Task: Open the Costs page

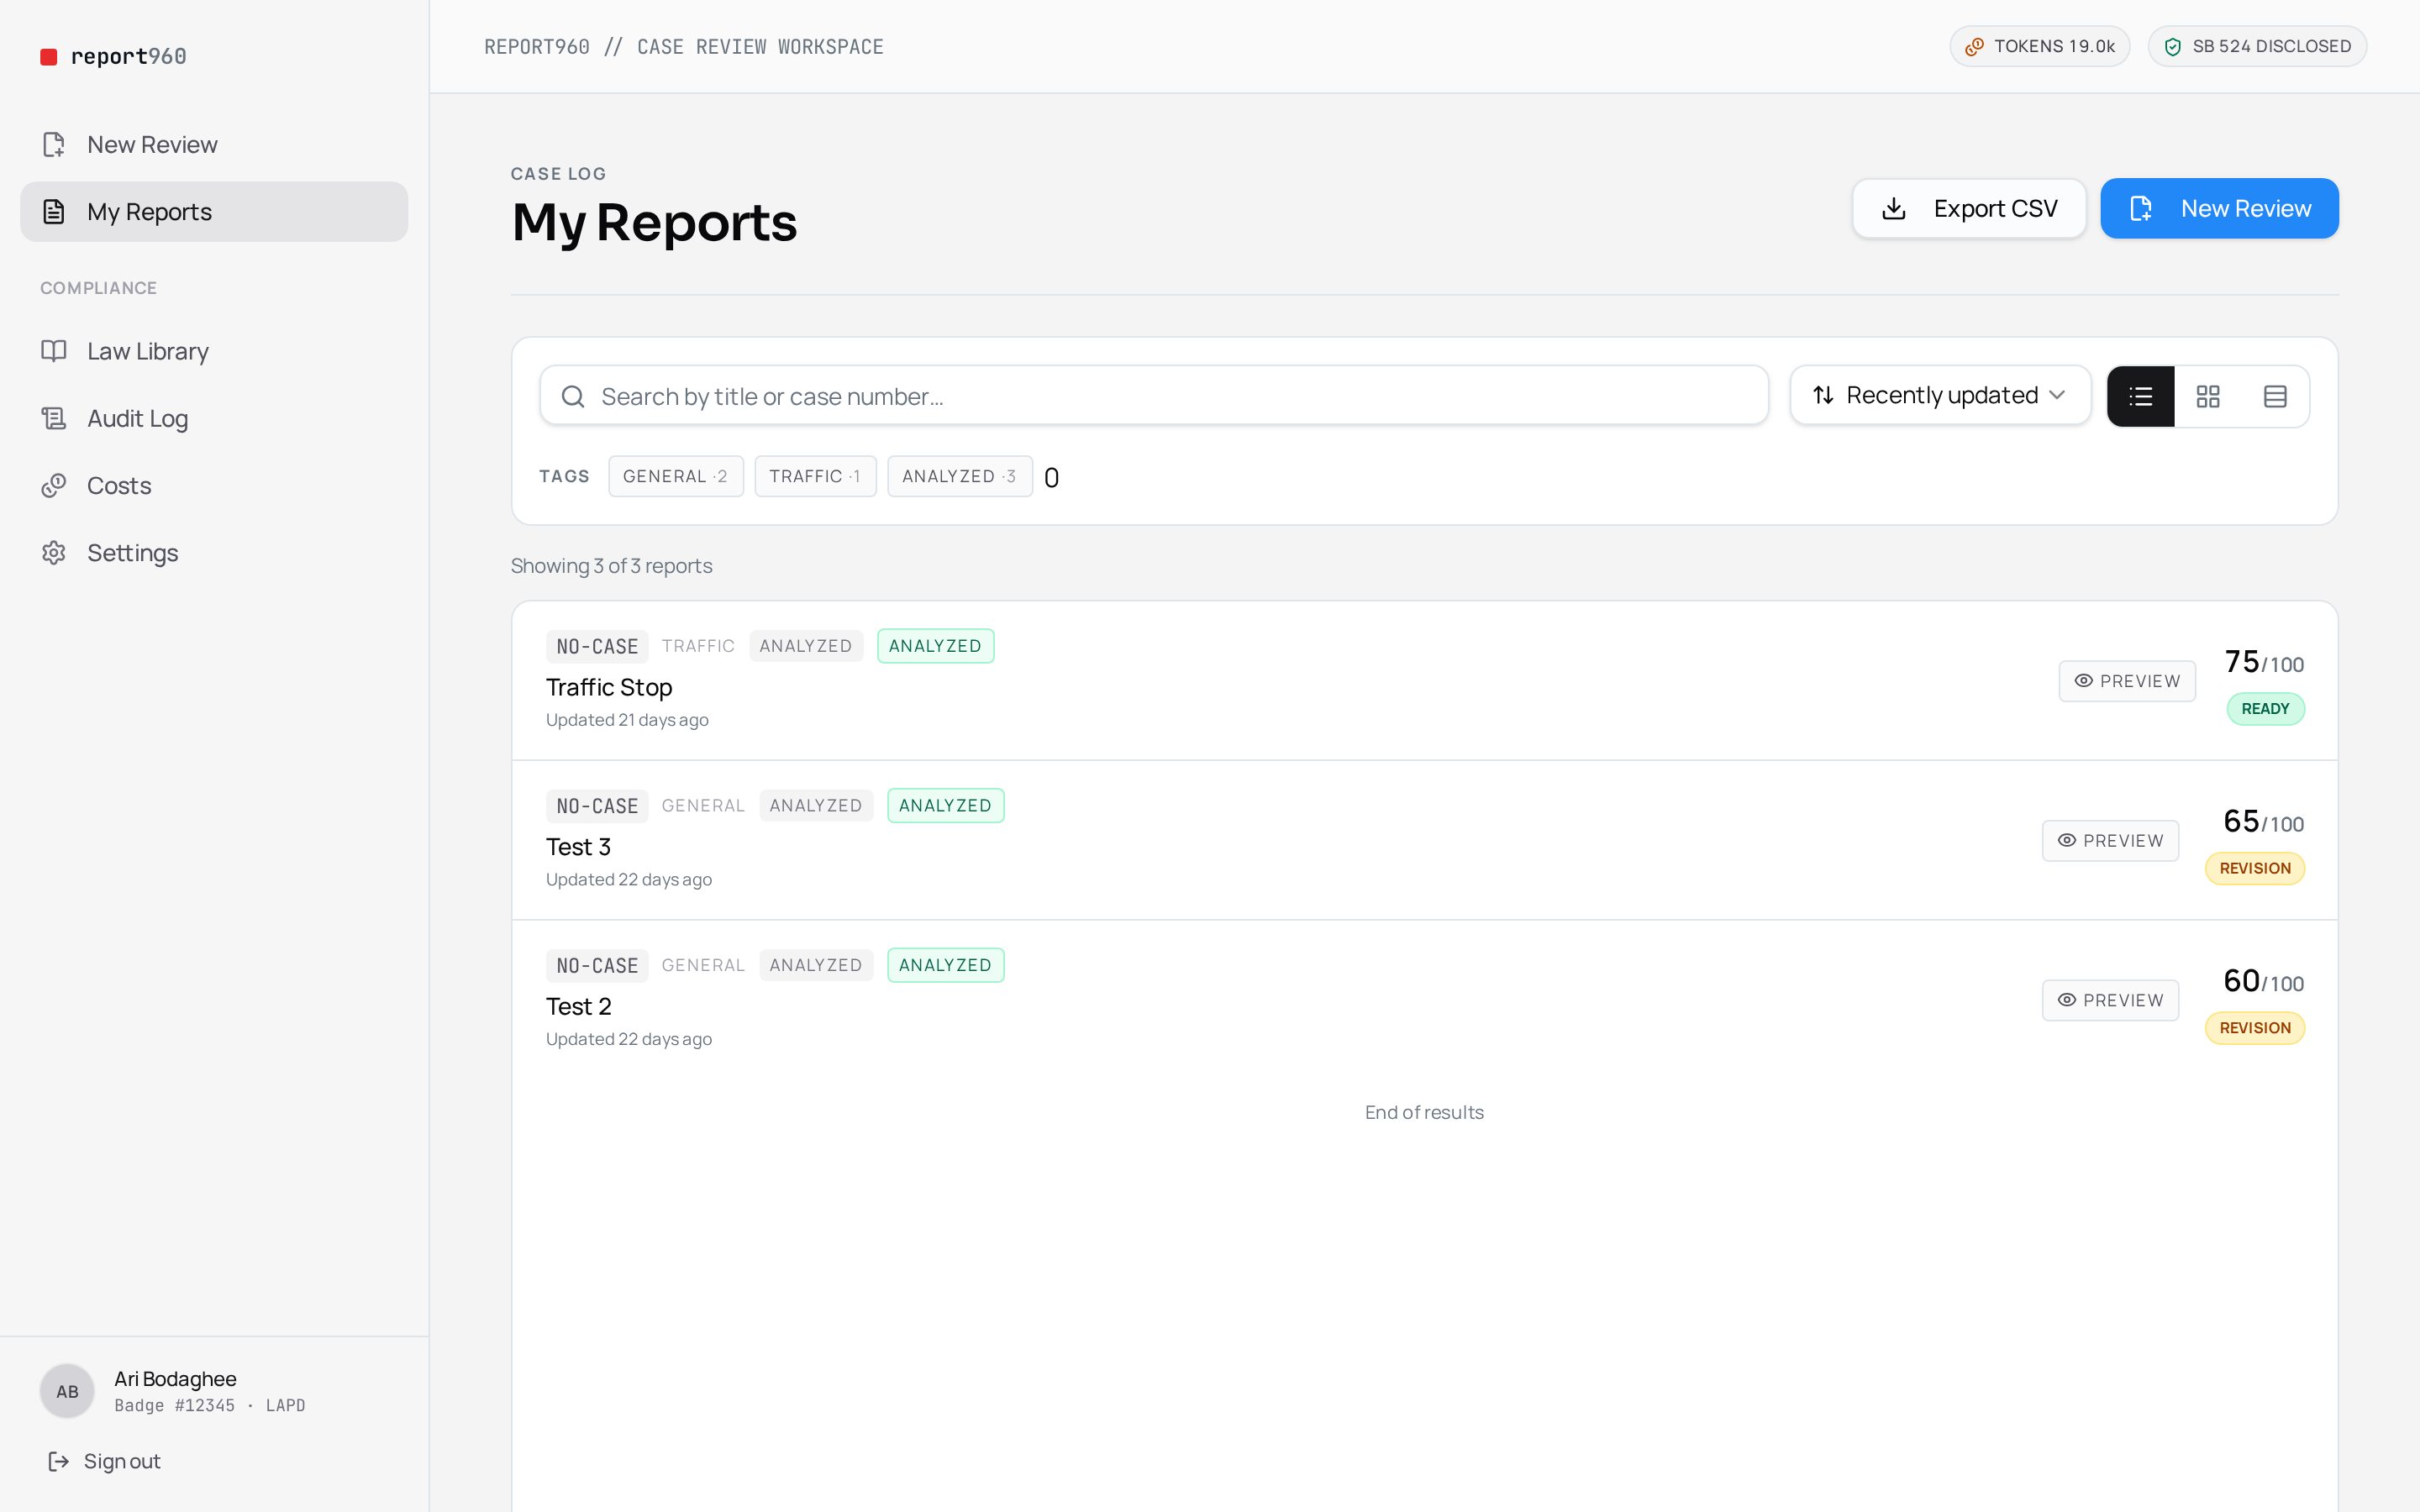Action: pyautogui.click(x=214, y=486)
